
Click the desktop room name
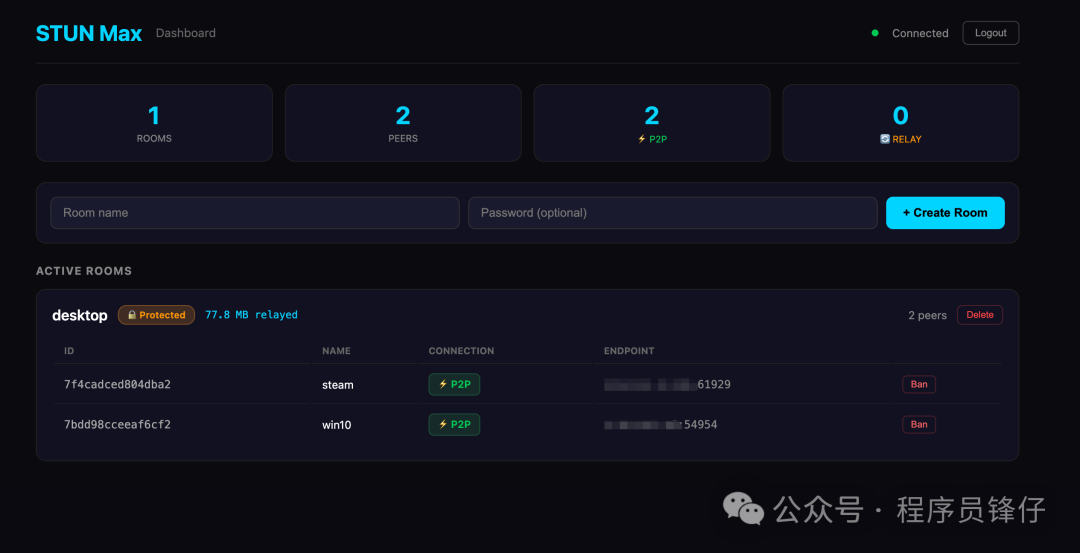(x=80, y=315)
